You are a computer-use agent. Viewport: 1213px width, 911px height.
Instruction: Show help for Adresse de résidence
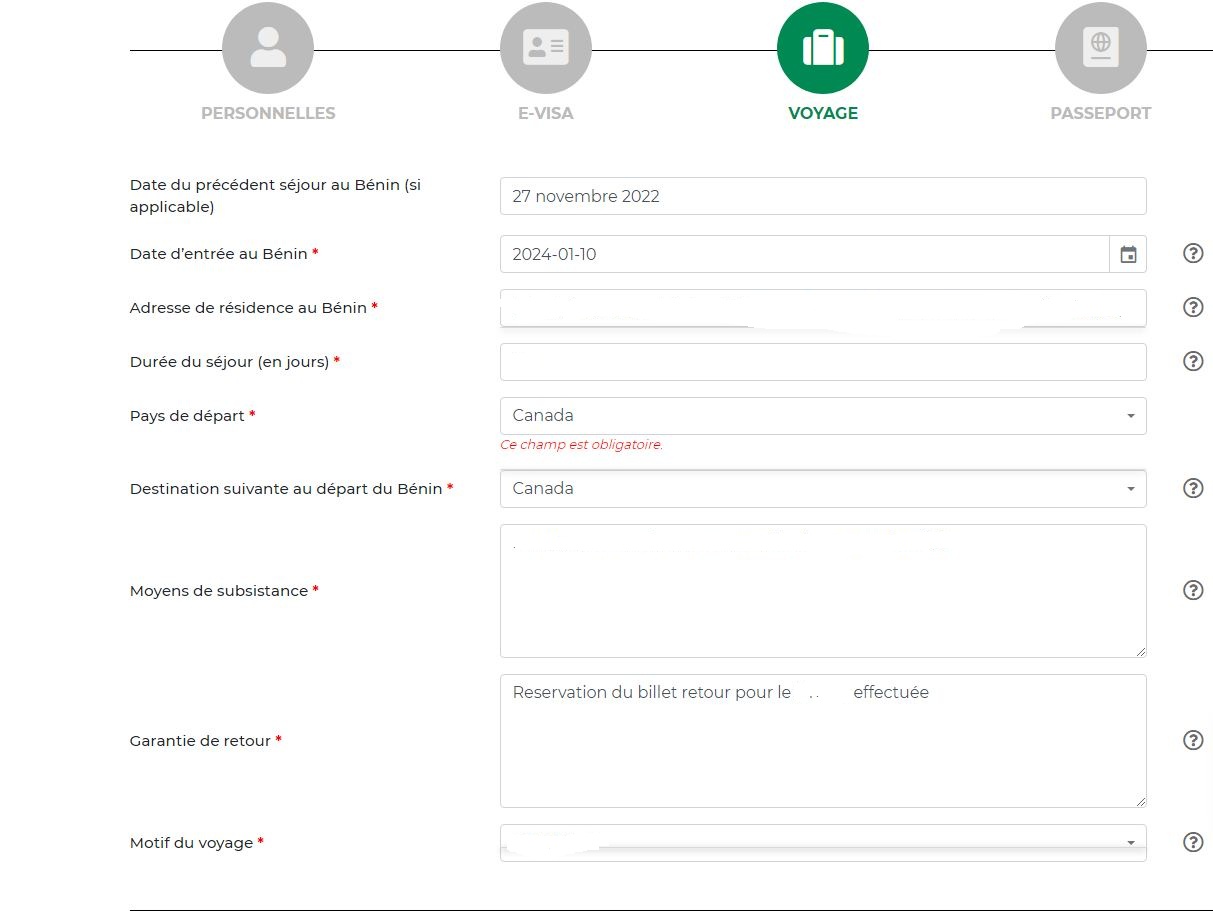1193,308
